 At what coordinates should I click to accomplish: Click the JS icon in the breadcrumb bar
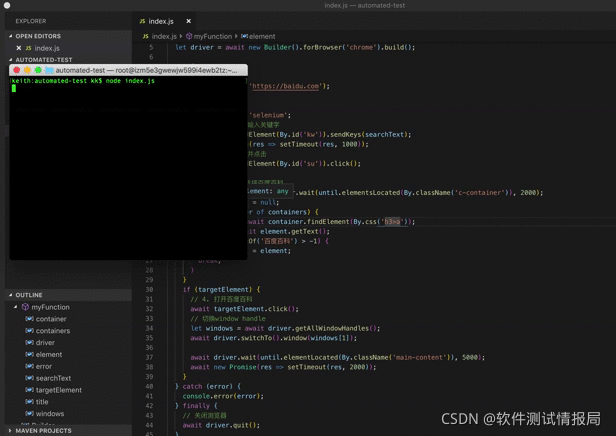click(146, 36)
